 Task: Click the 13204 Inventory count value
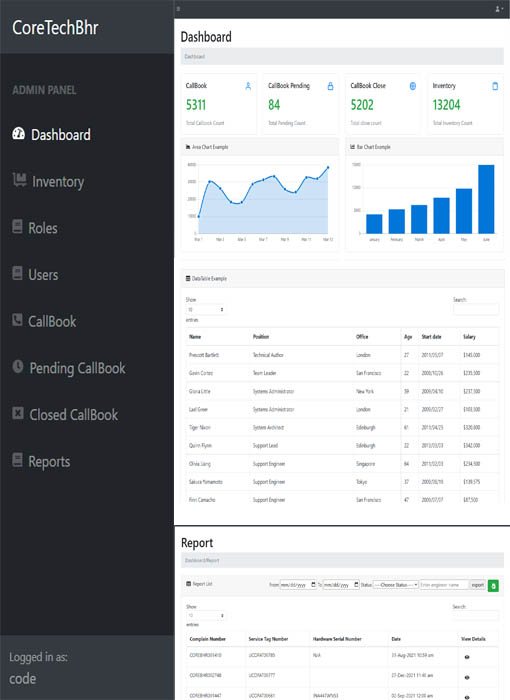[x=446, y=105]
